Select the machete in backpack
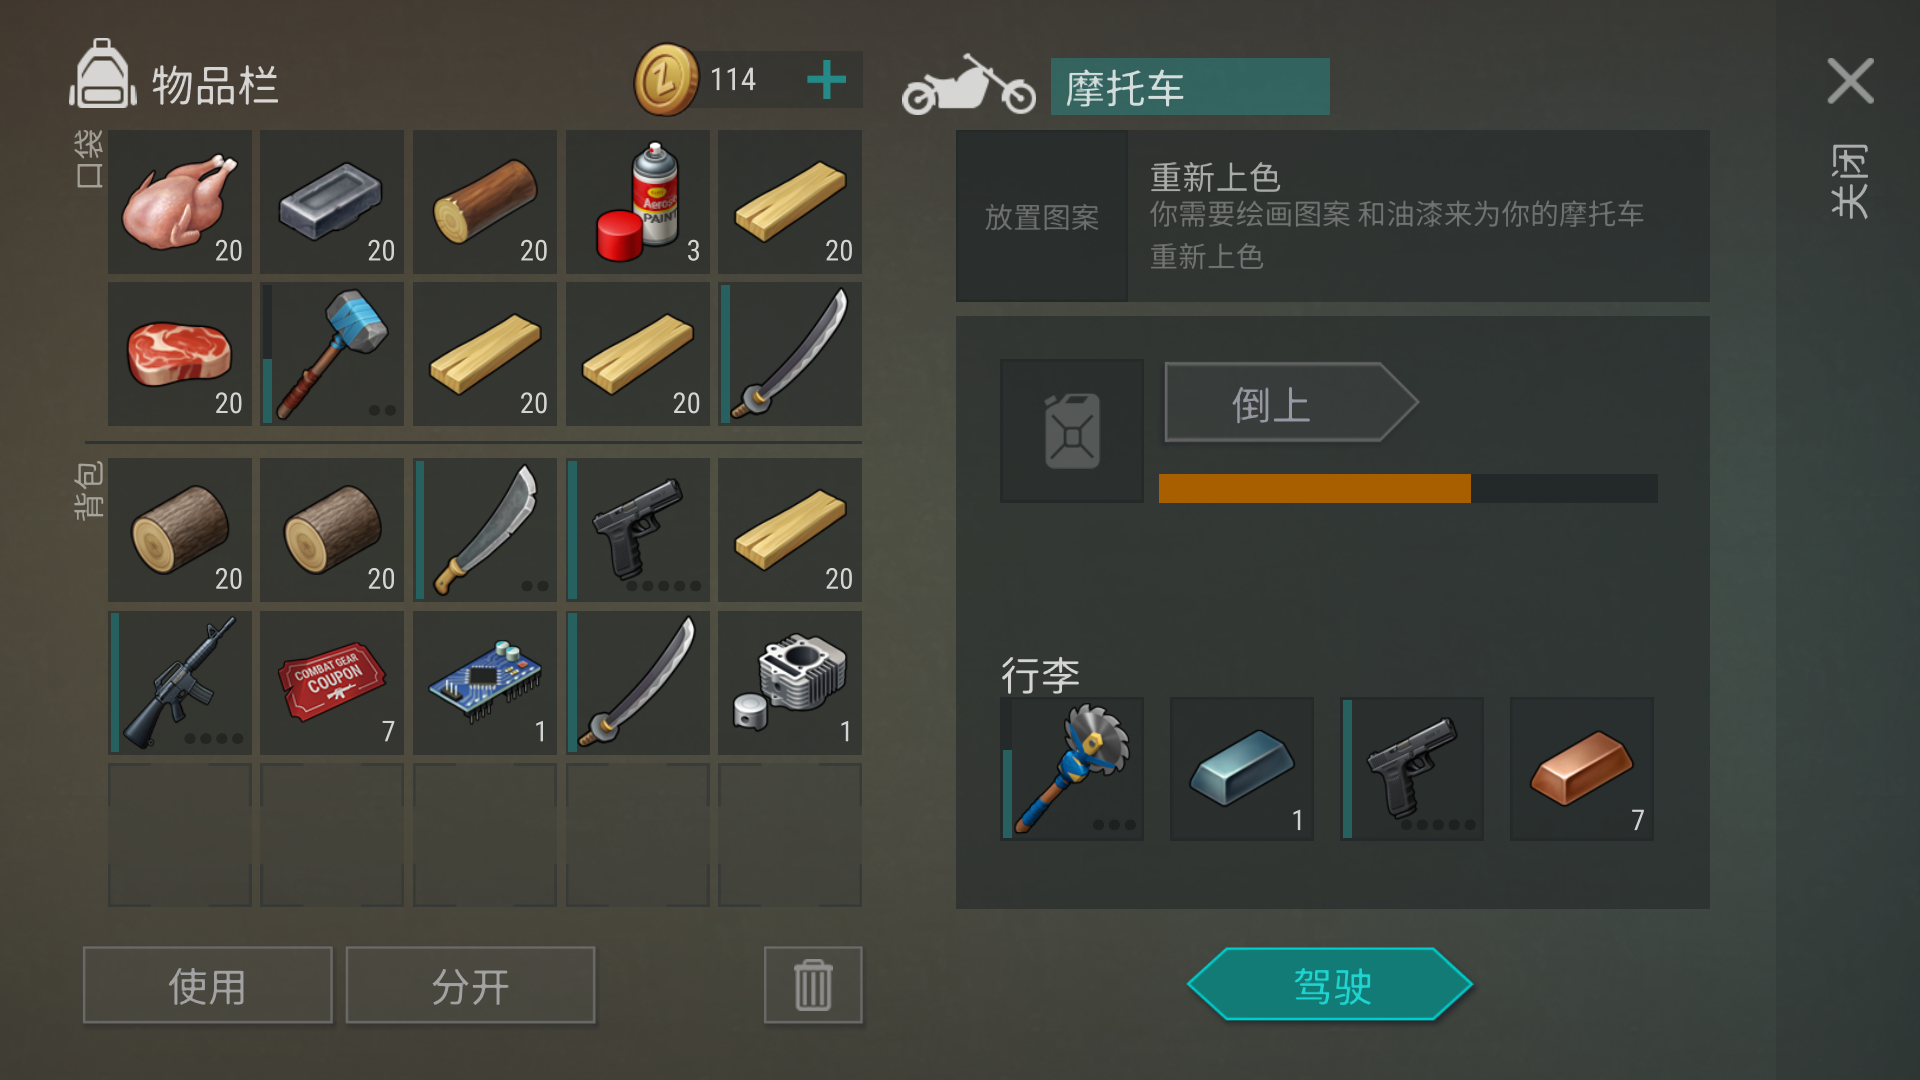Screen dimensions: 1920x1080 click(x=485, y=530)
